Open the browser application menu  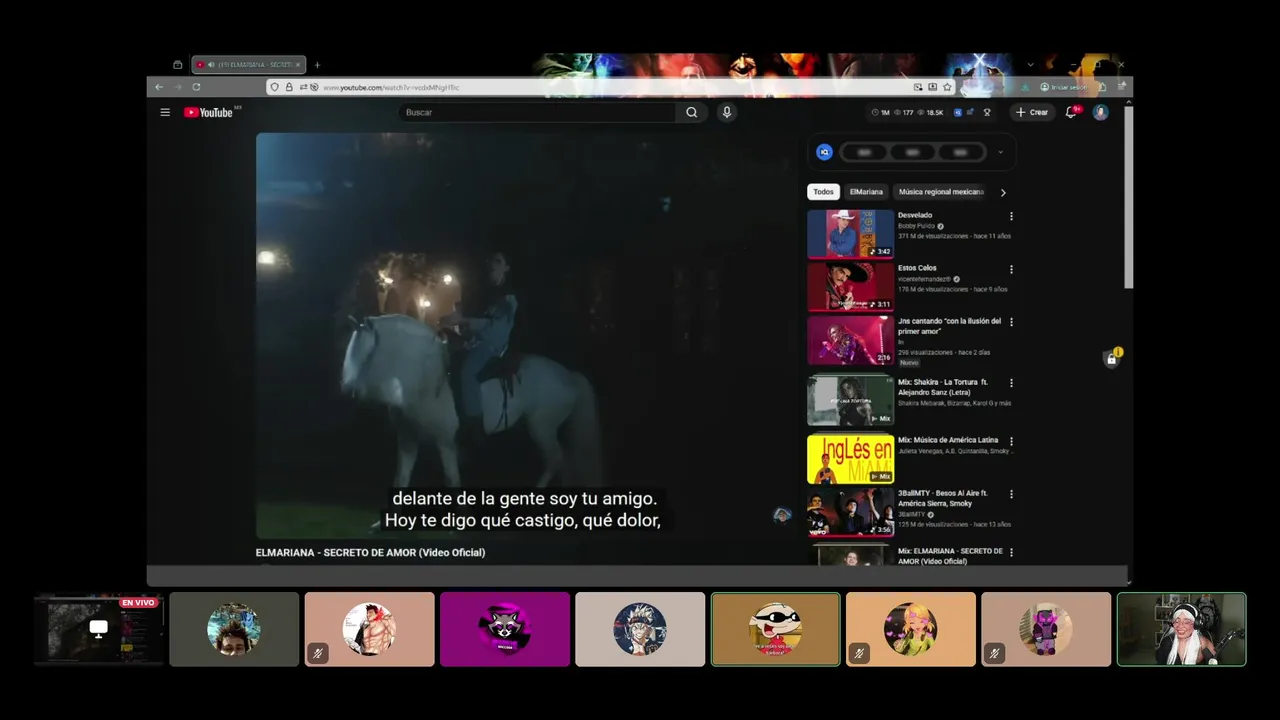click(1121, 87)
